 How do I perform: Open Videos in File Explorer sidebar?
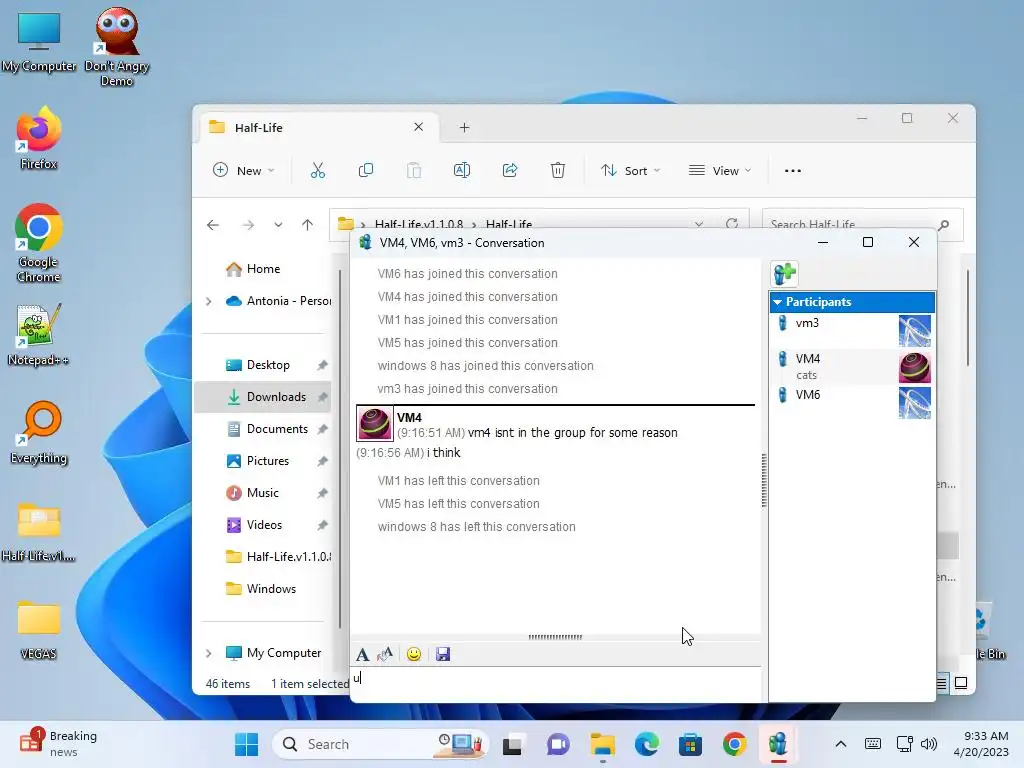pyautogui.click(x=264, y=524)
